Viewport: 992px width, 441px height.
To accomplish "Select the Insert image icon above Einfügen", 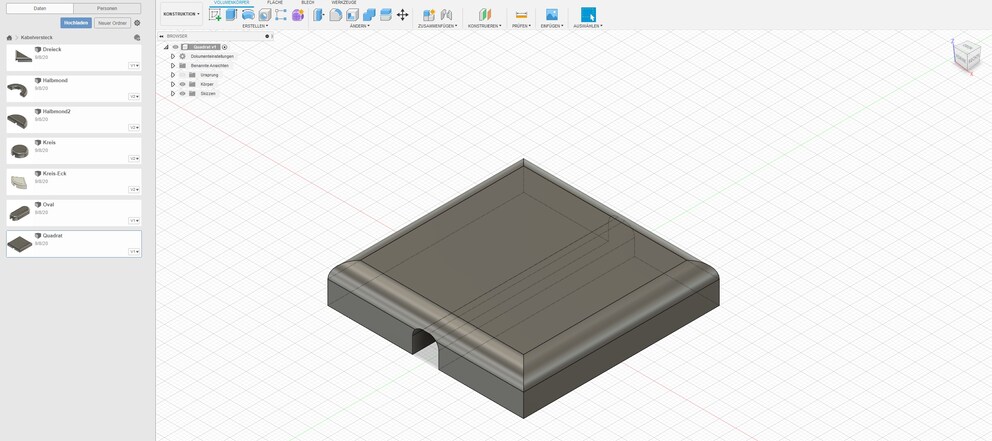I will coord(552,15).
